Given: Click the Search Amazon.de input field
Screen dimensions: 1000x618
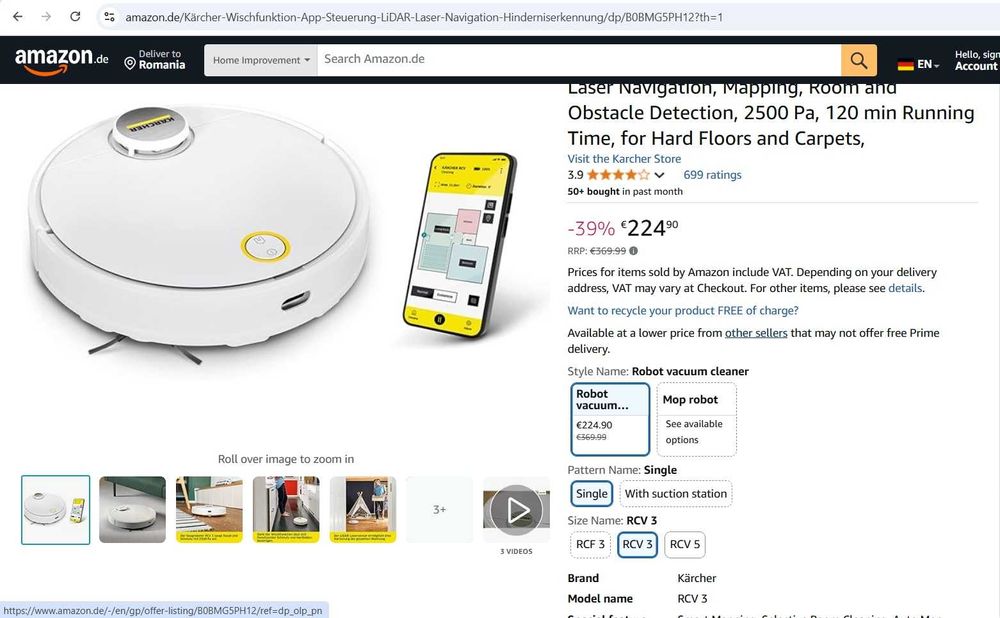Looking at the screenshot, I should (578, 59).
